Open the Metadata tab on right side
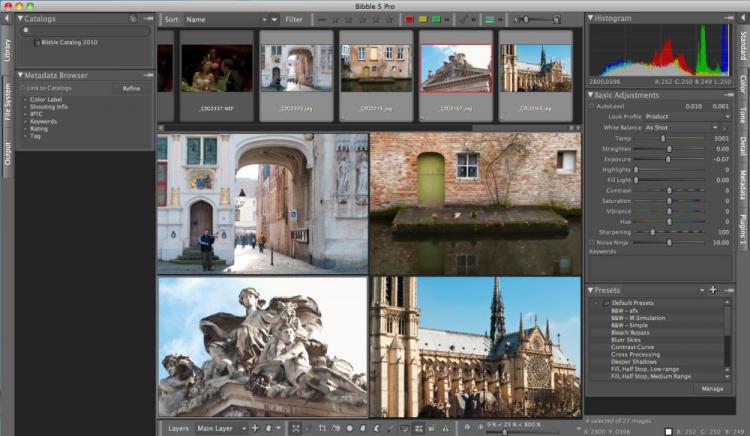This screenshot has height=436, width=750. click(x=742, y=185)
